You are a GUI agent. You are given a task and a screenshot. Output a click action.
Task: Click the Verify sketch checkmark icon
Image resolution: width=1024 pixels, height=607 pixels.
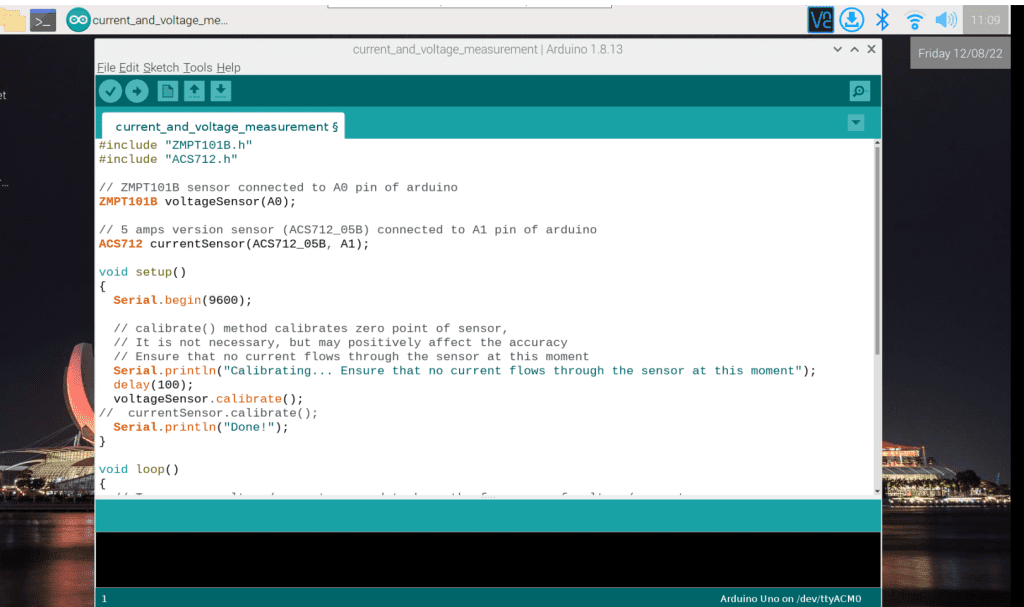coord(110,92)
